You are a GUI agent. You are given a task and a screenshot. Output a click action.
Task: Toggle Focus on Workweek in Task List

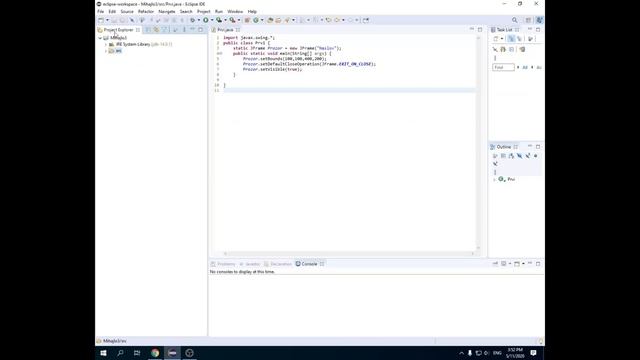(531, 39)
